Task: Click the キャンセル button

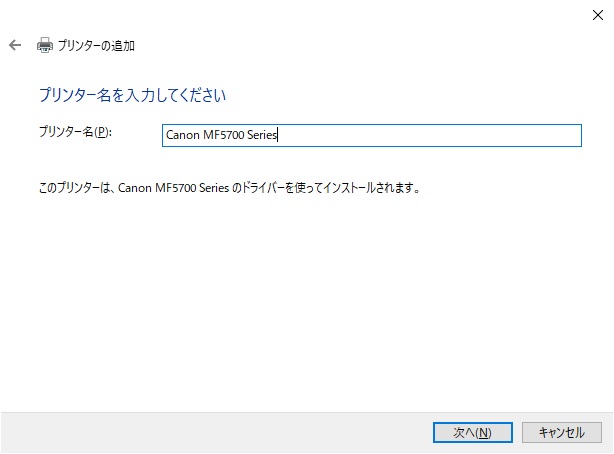Action: click(x=562, y=432)
